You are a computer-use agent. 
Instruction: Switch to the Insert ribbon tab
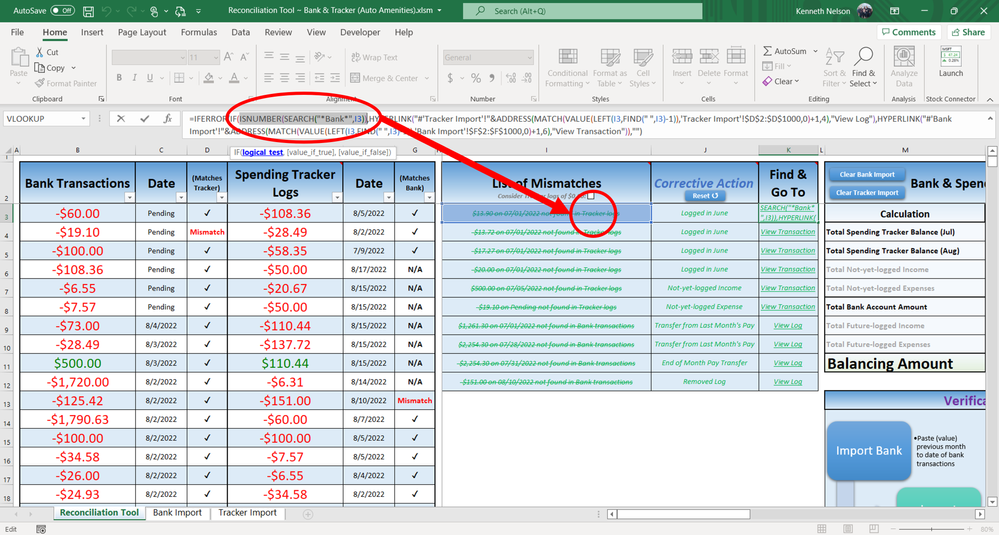point(92,32)
